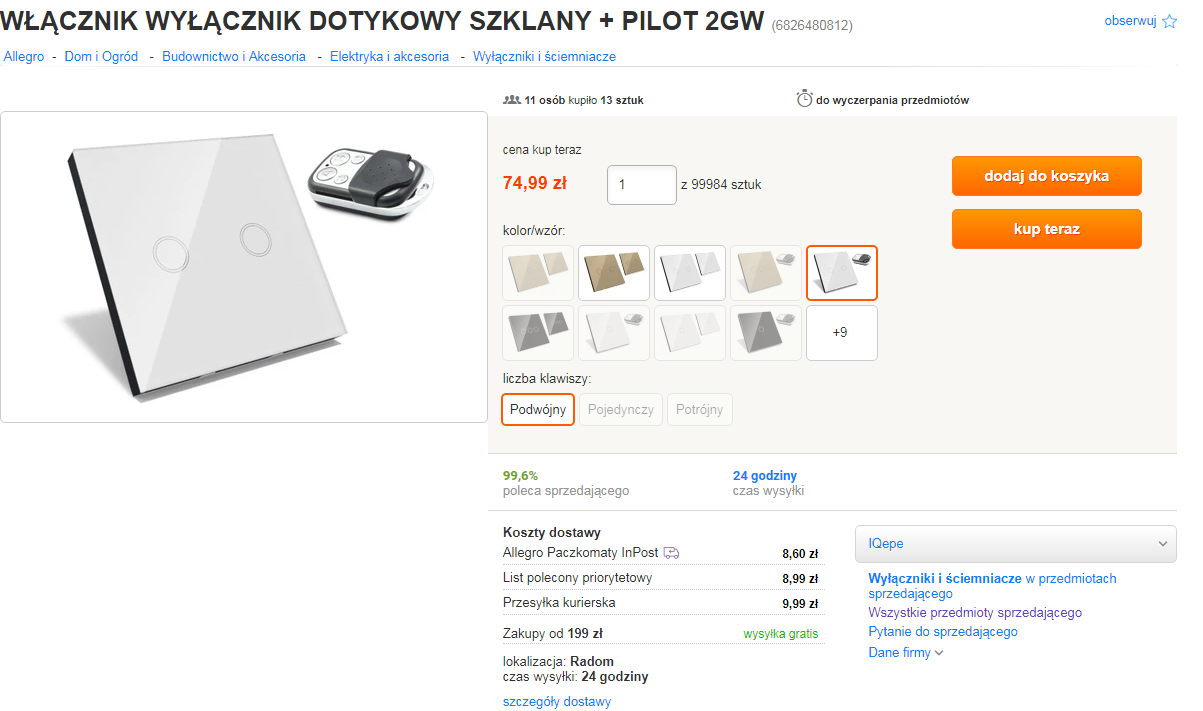Screen dimensions: 1203x711
Task: Click the main product image
Action: tap(244, 267)
